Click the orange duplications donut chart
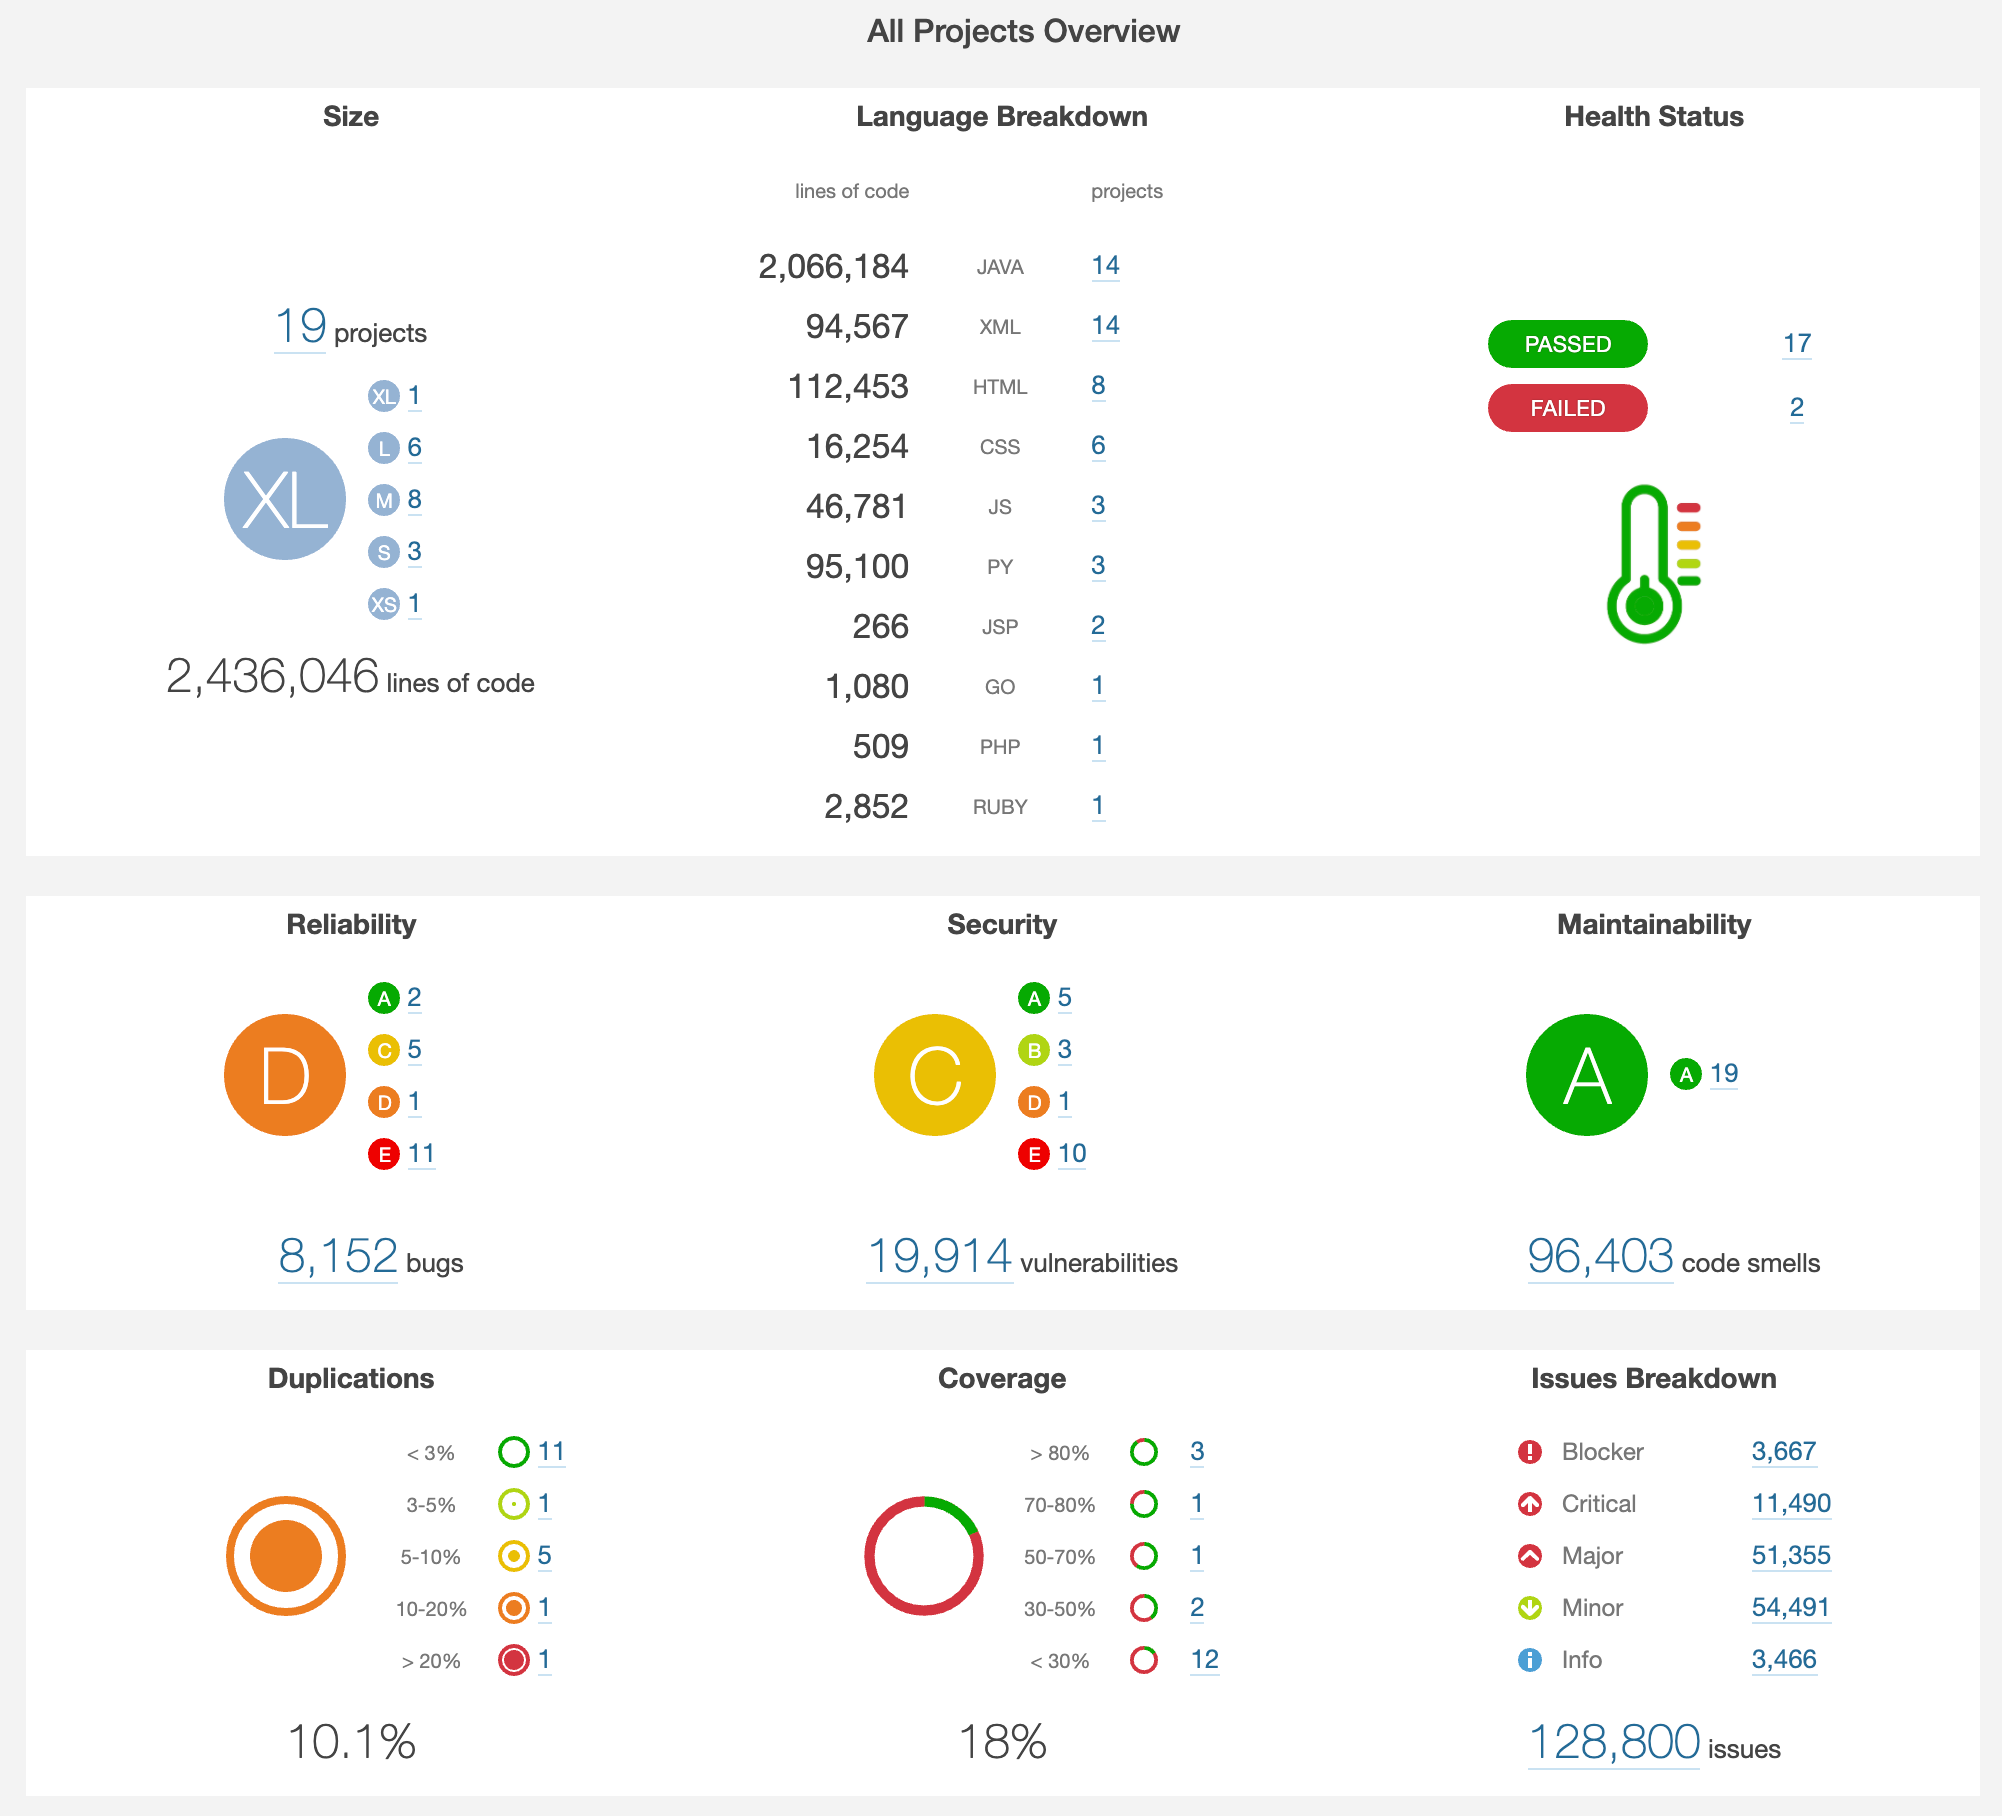The height and width of the screenshot is (1816, 2002). (x=285, y=1556)
